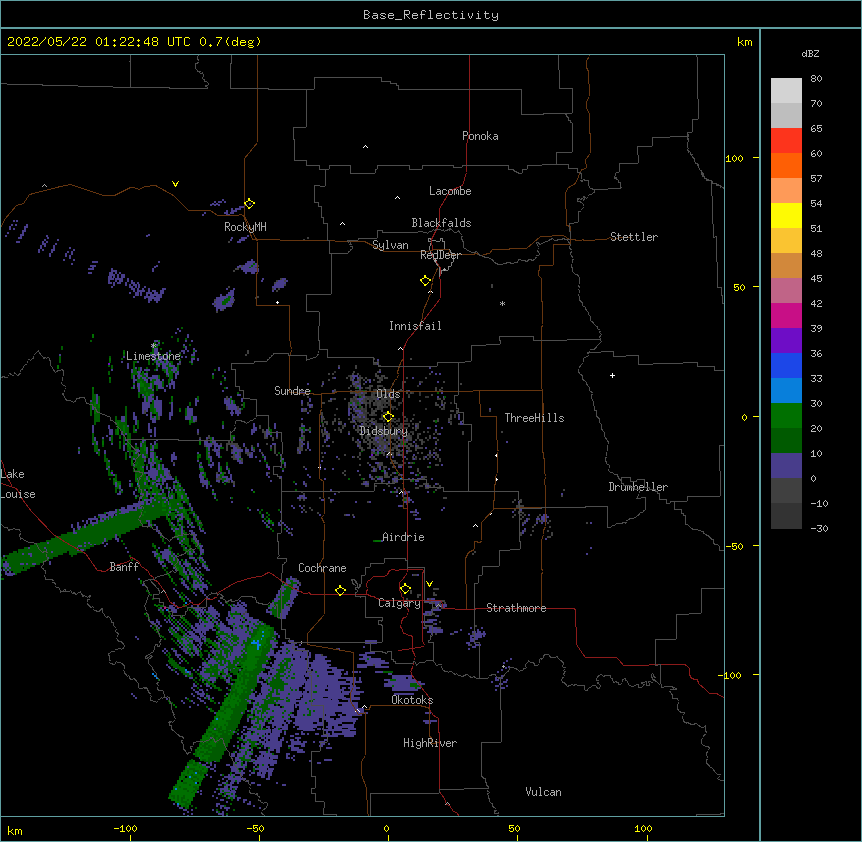Click the -50 tick on horizontal axis
The image size is (862, 842).
point(255,828)
